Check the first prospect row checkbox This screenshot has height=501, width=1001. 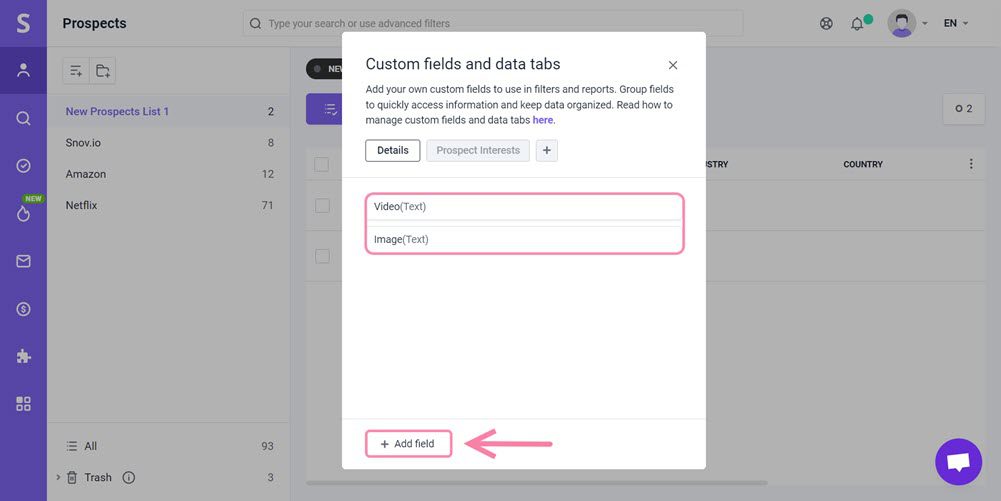click(322, 205)
